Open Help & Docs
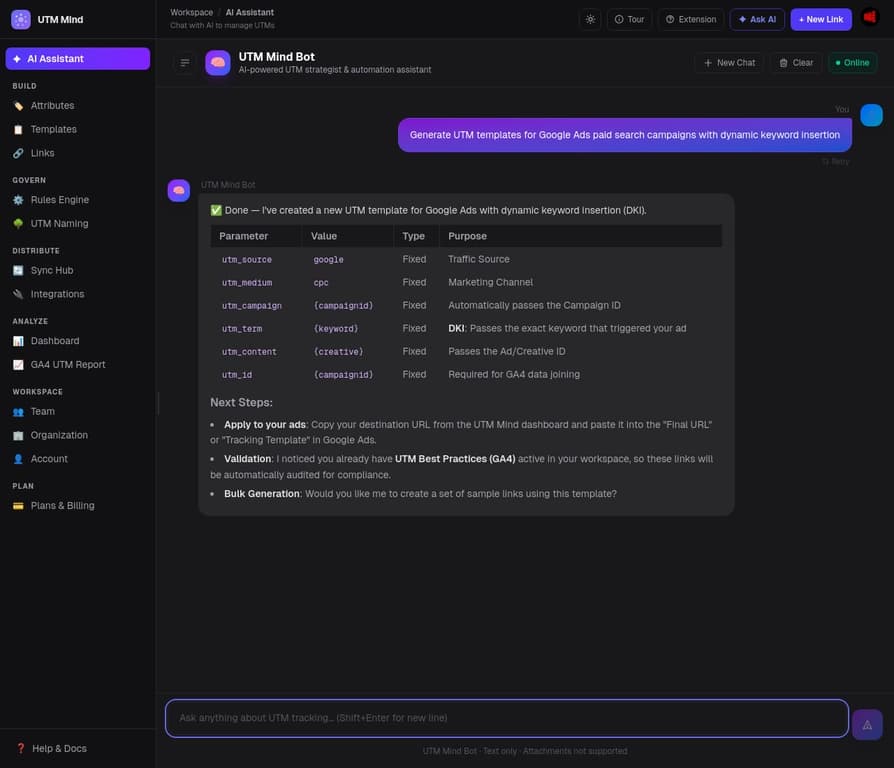 (50, 747)
